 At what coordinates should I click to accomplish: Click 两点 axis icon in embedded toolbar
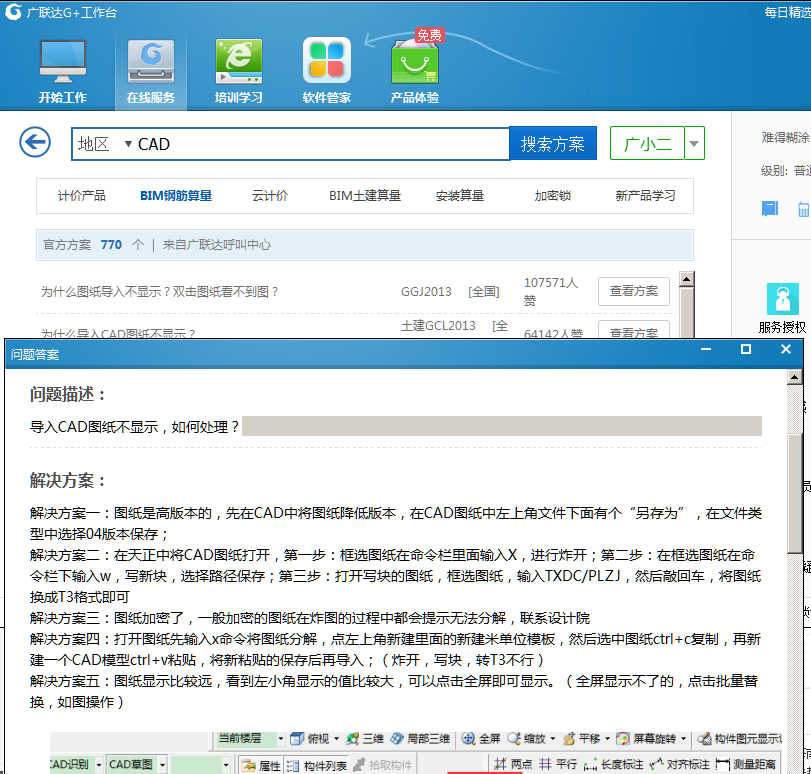(x=500, y=764)
